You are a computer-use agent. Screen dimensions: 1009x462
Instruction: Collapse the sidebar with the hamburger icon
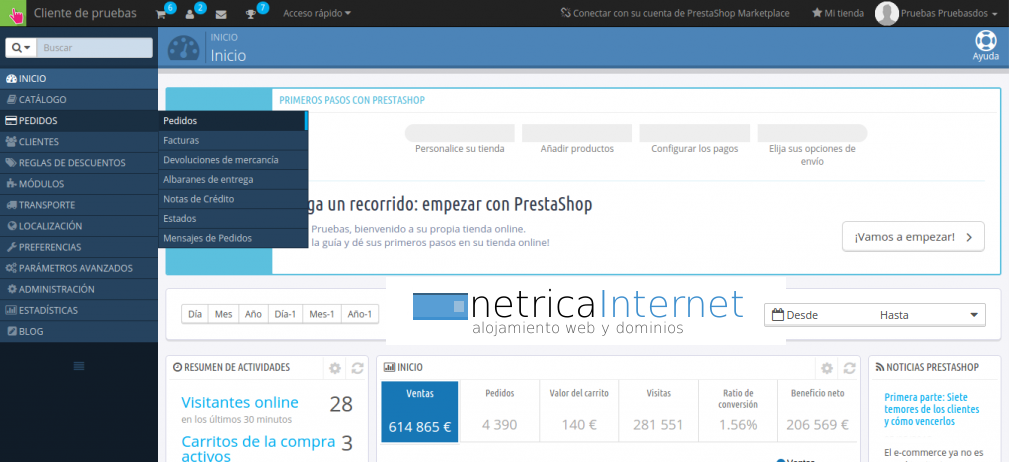click(79, 365)
